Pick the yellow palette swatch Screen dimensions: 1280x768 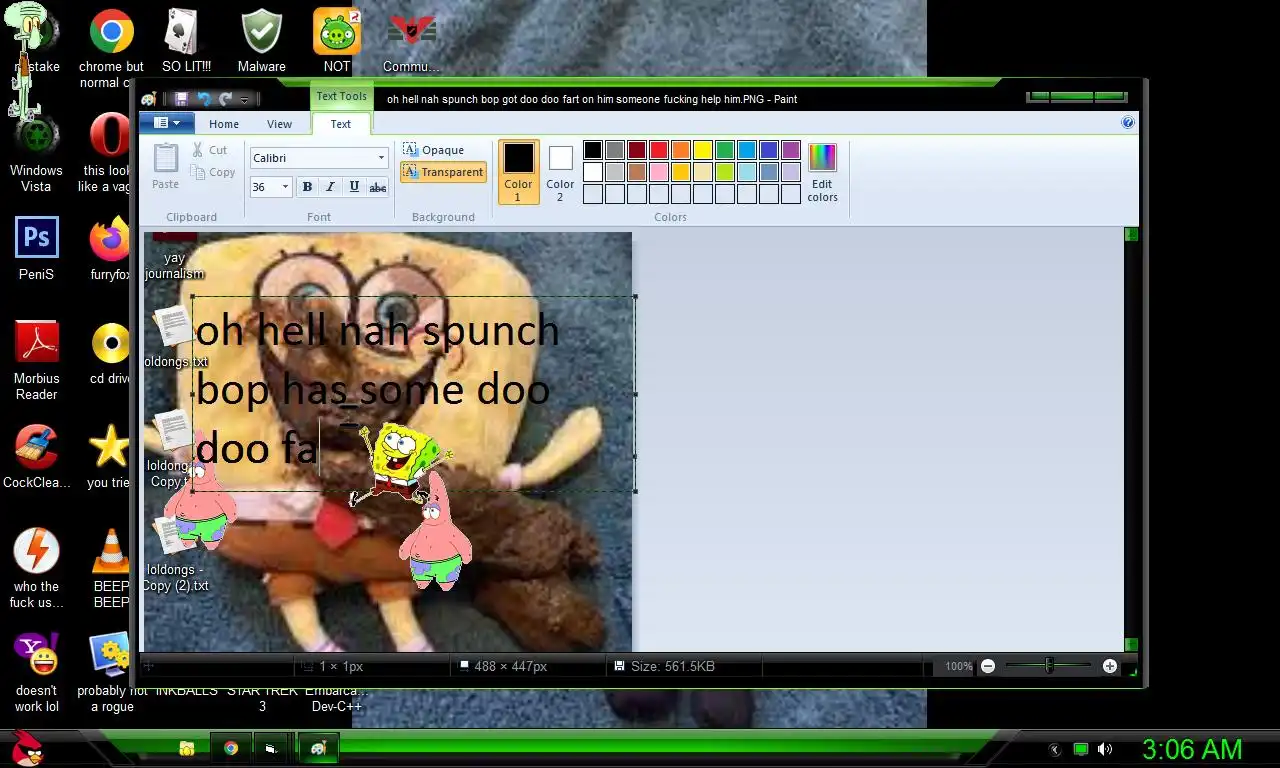click(703, 150)
